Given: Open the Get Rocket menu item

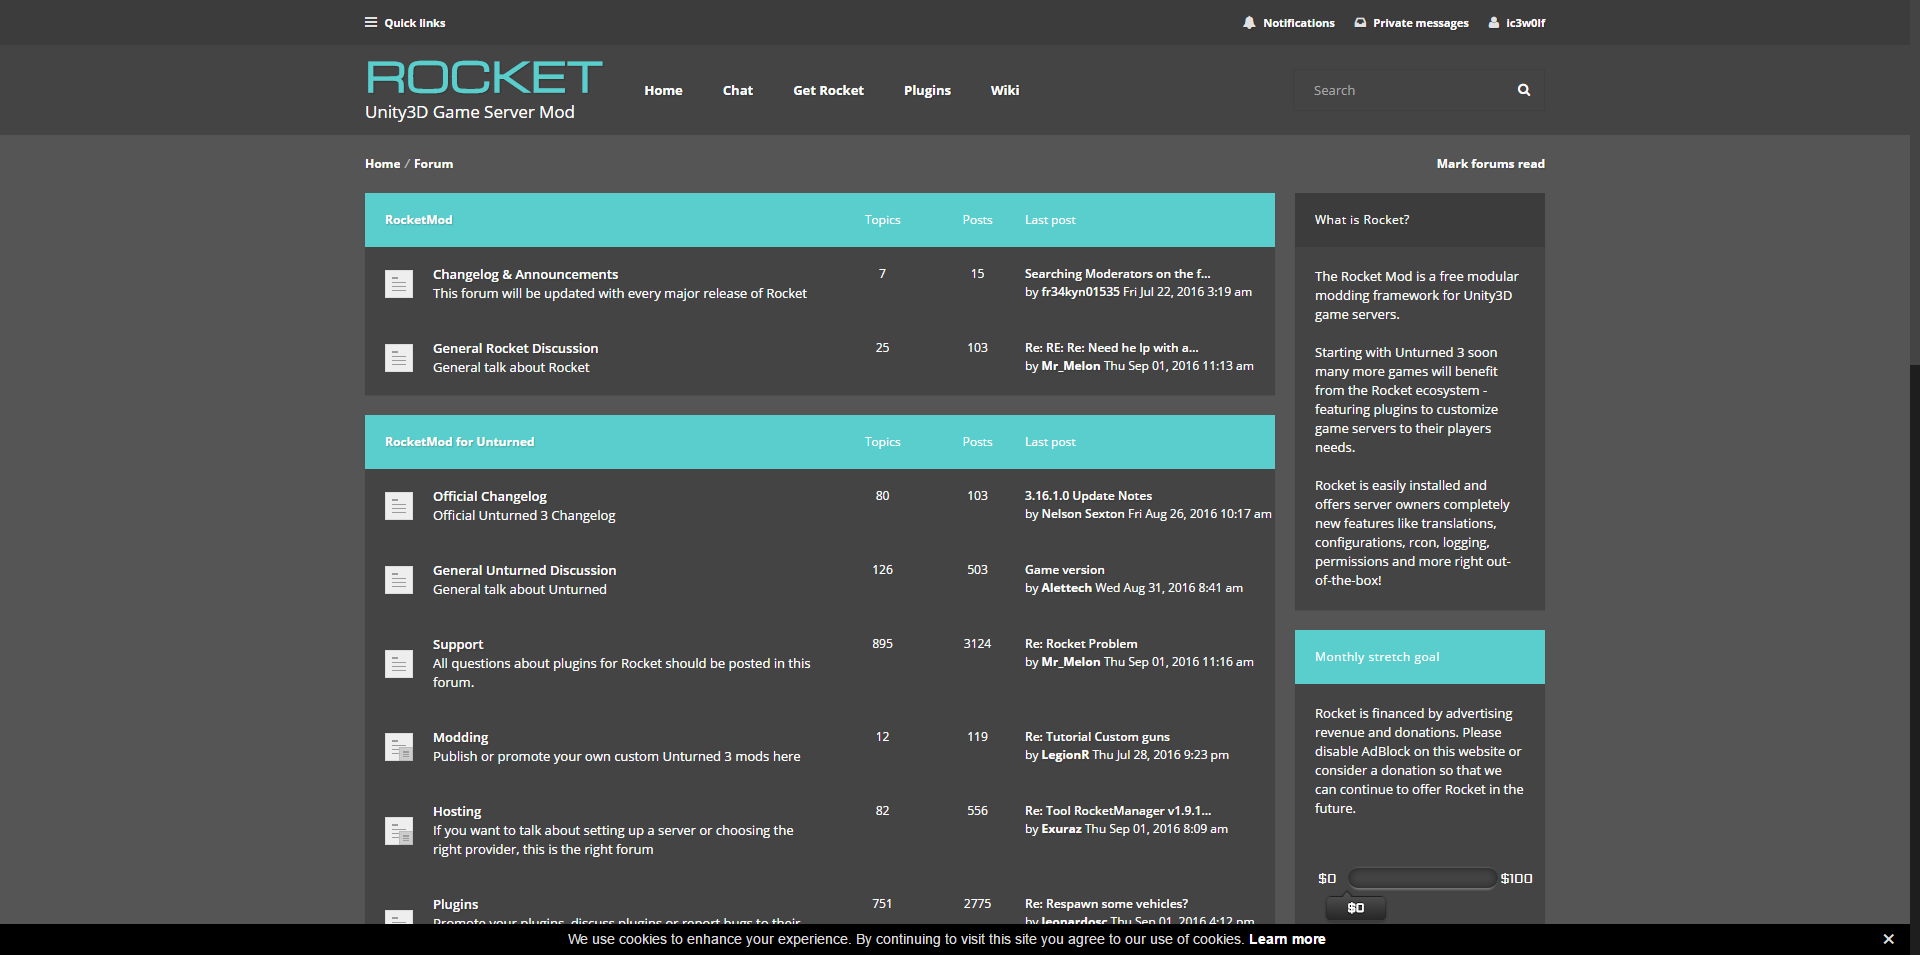Looking at the screenshot, I should (x=828, y=90).
